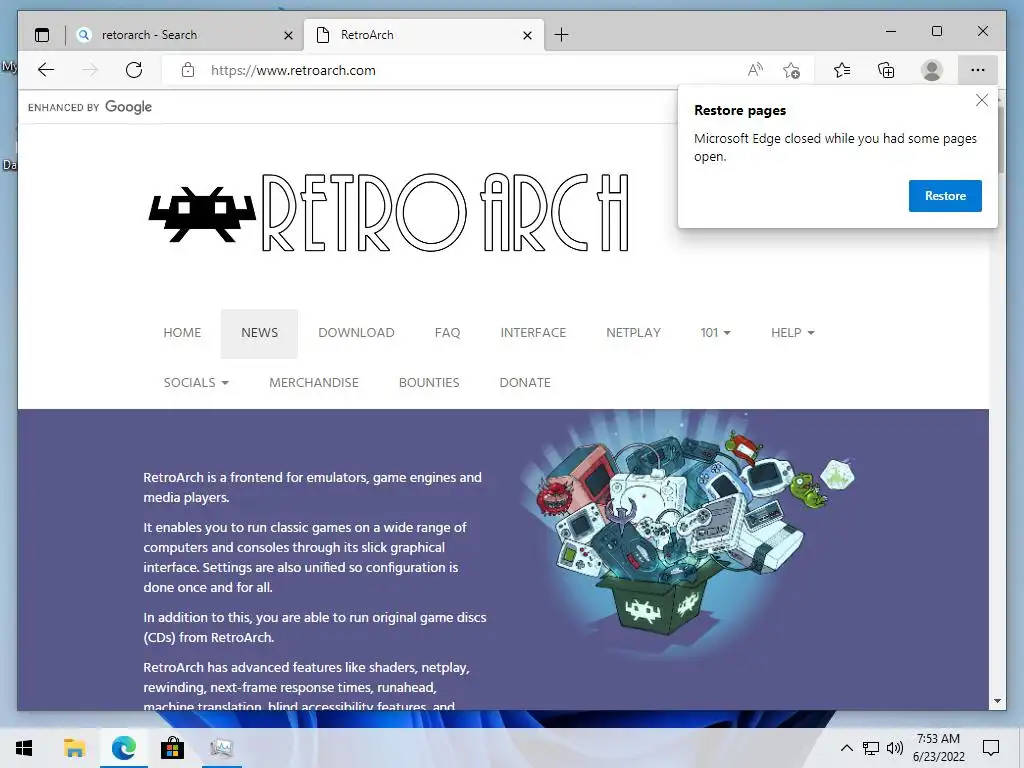Open the FAQ navigation item
Image resolution: width=1024 pixels, height=768 pixels.
(x=447, y=332)
